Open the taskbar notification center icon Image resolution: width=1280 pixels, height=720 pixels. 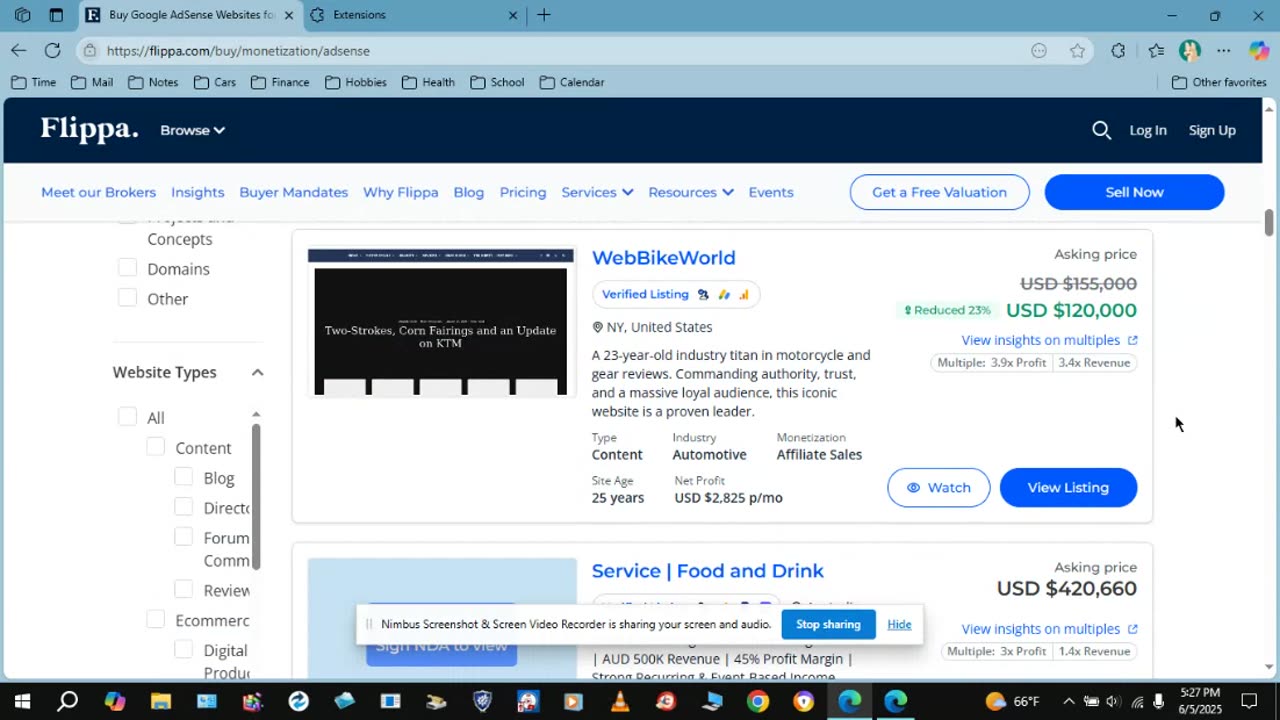click(1249, 701)
